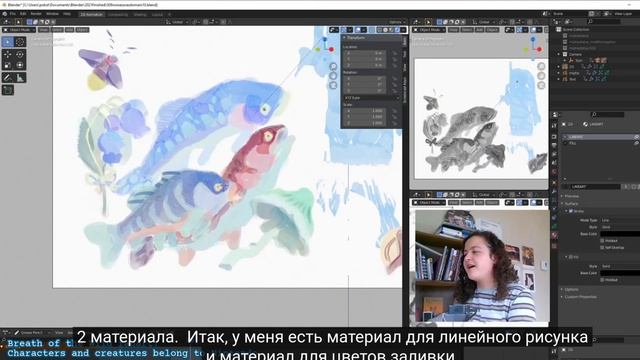Screen dimensions: 640x360
Task: Select the Transform tool
Action: tap(20, 65)
